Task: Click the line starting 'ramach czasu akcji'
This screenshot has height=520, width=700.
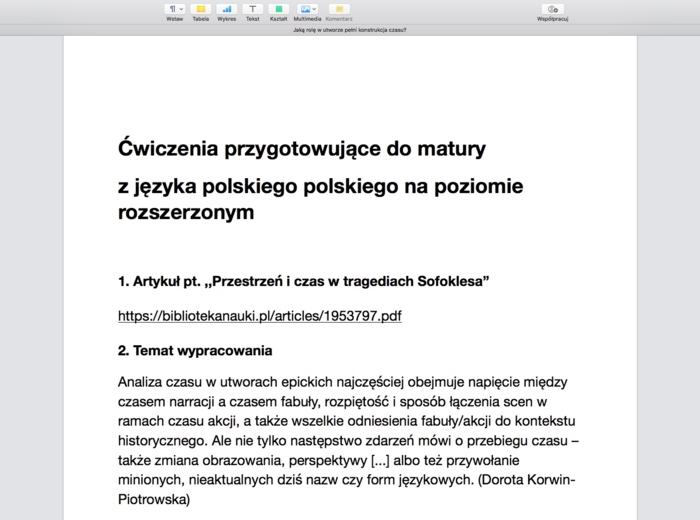Action: tap(347, 421)
